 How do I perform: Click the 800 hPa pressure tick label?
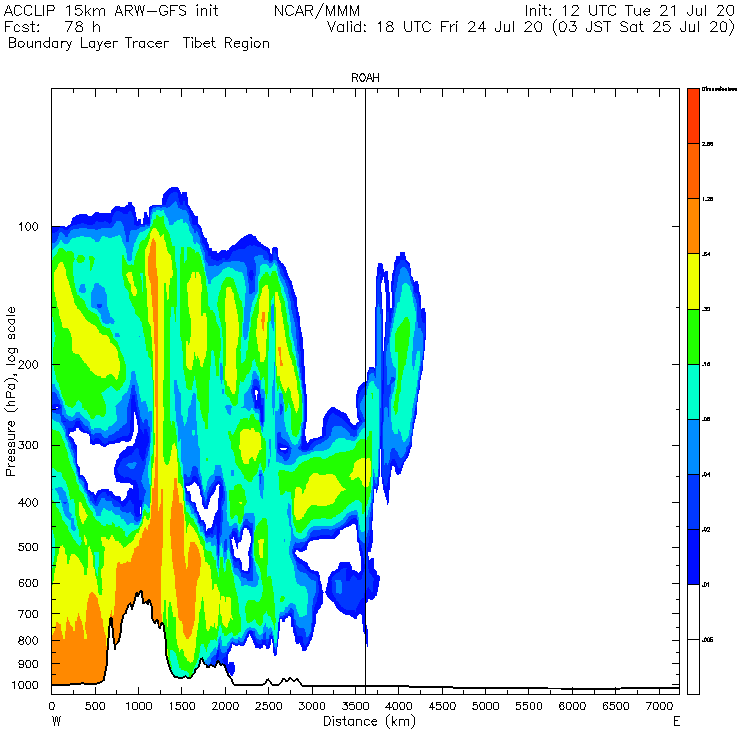click(28, 640)
